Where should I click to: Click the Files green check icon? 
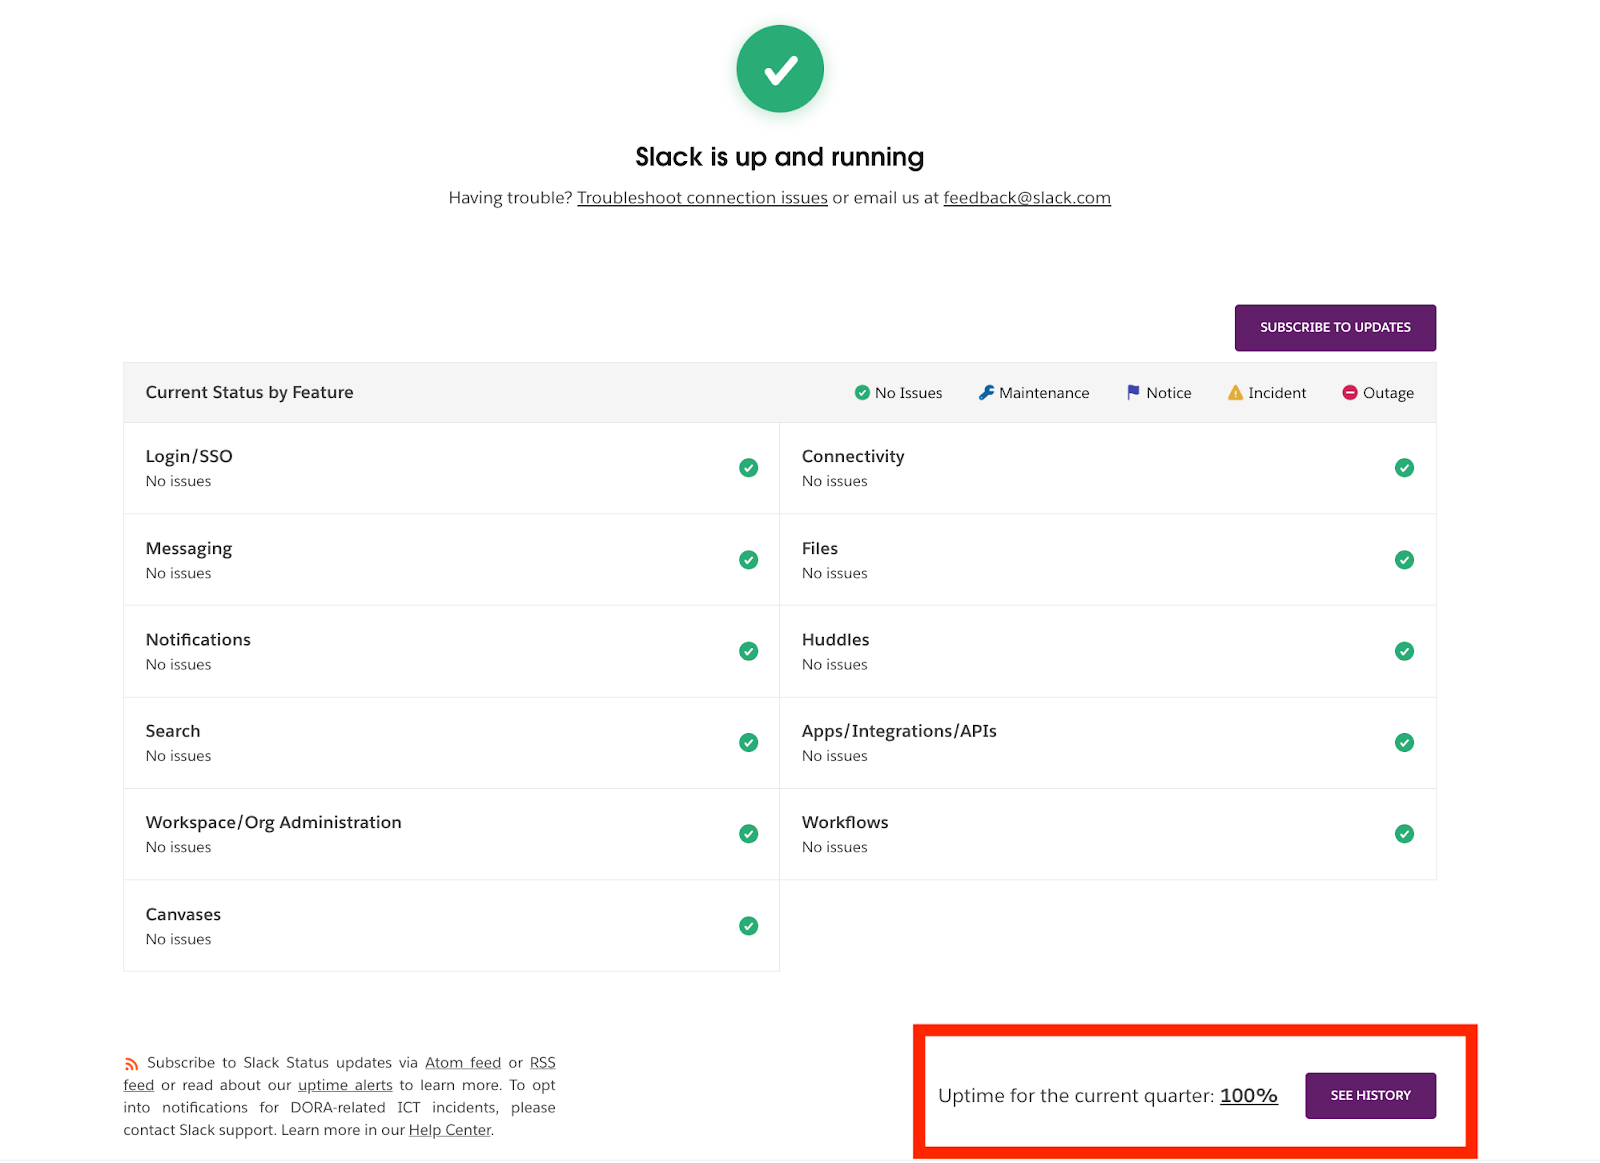tap(1404, 560)
